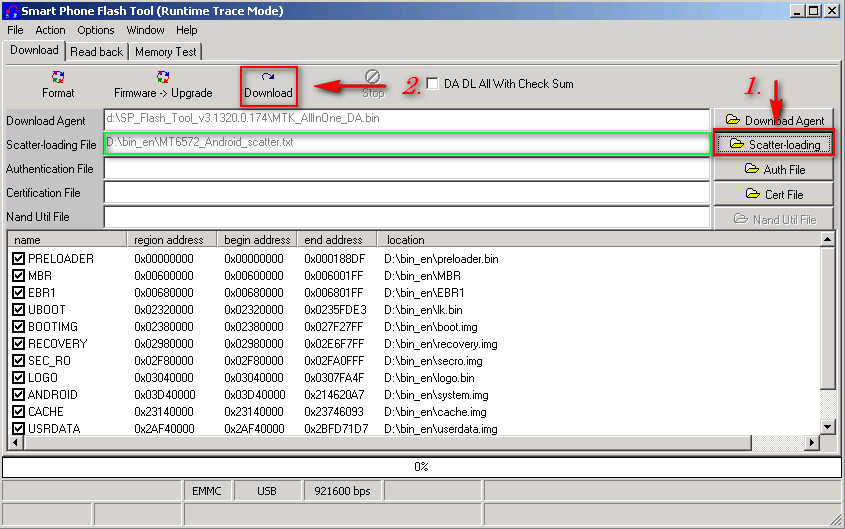The image size is (845, 529).
Task: Enable DA DL All With Check Sum
Action: 432,83
